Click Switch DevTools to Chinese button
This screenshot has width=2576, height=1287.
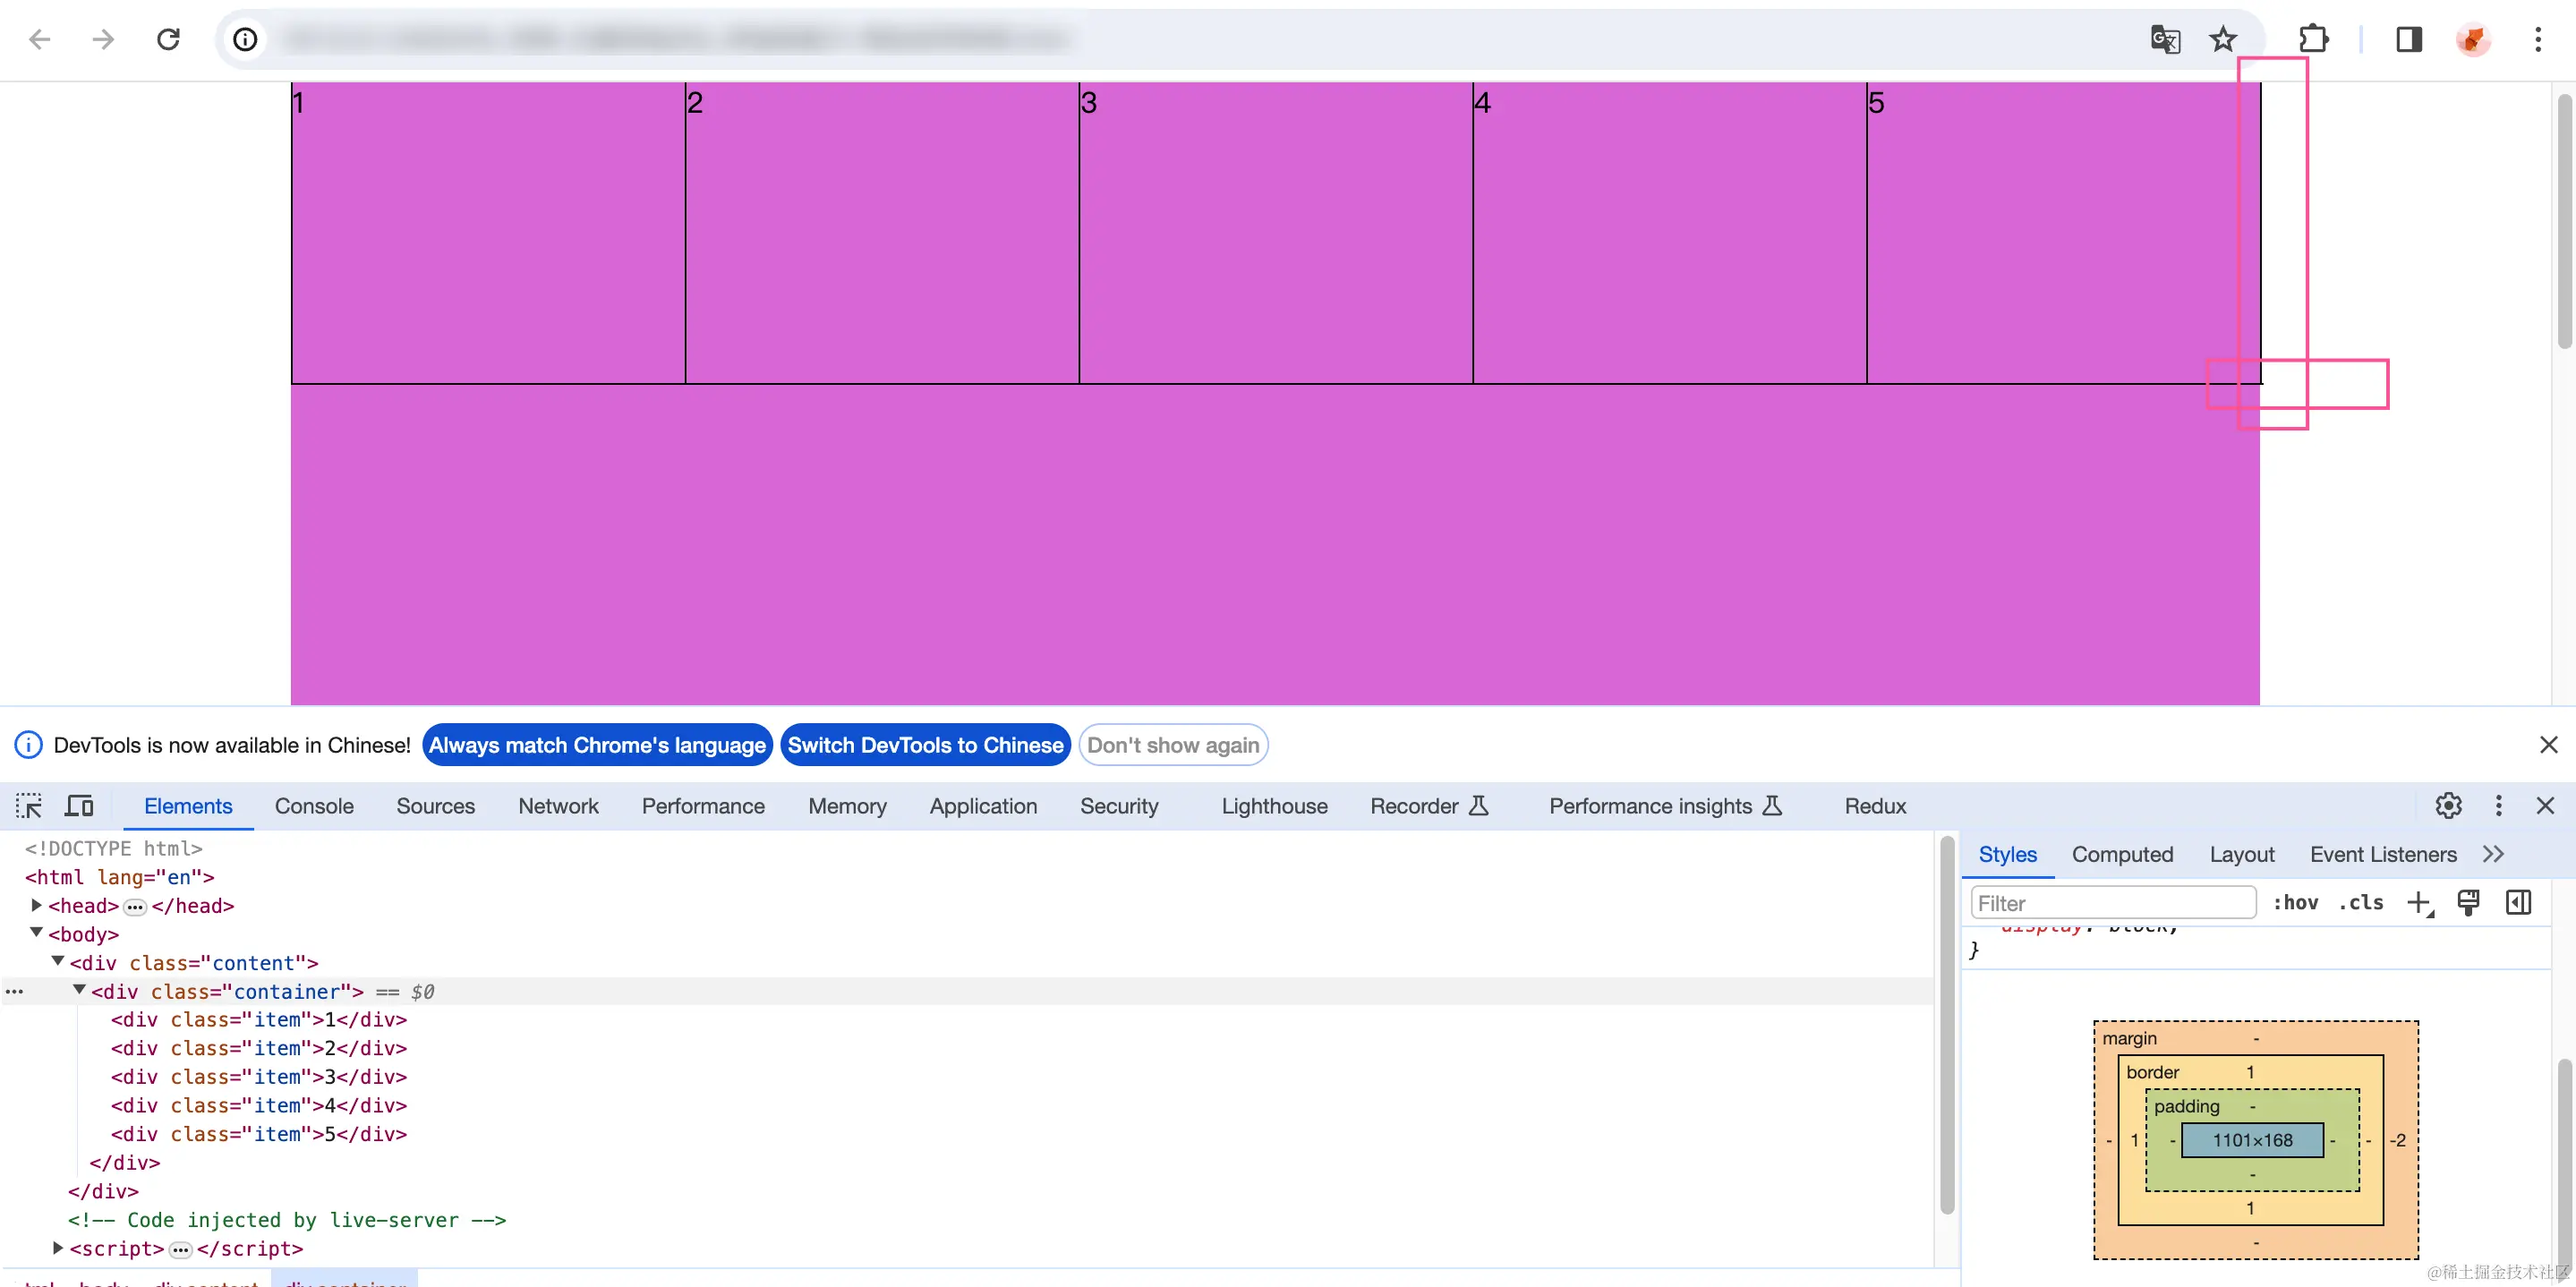point(925,745)
